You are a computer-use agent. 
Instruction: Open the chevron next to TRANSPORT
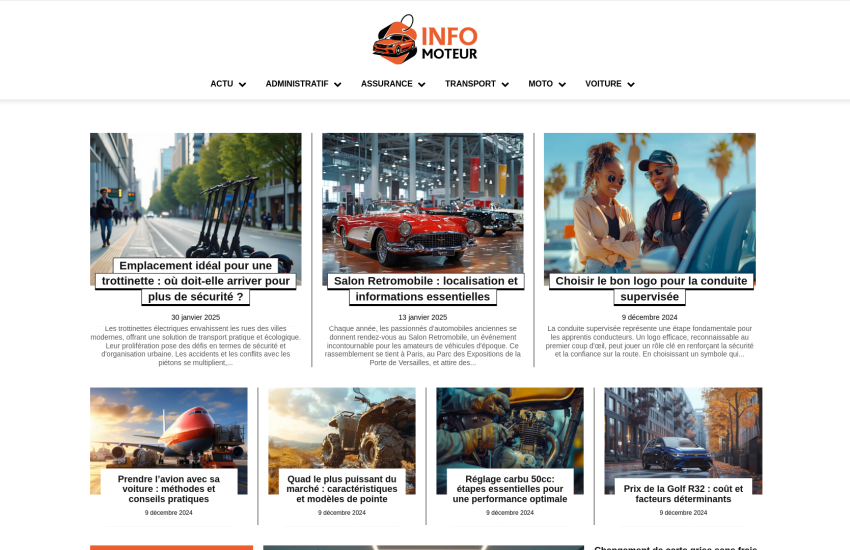[x=505, y=85]
